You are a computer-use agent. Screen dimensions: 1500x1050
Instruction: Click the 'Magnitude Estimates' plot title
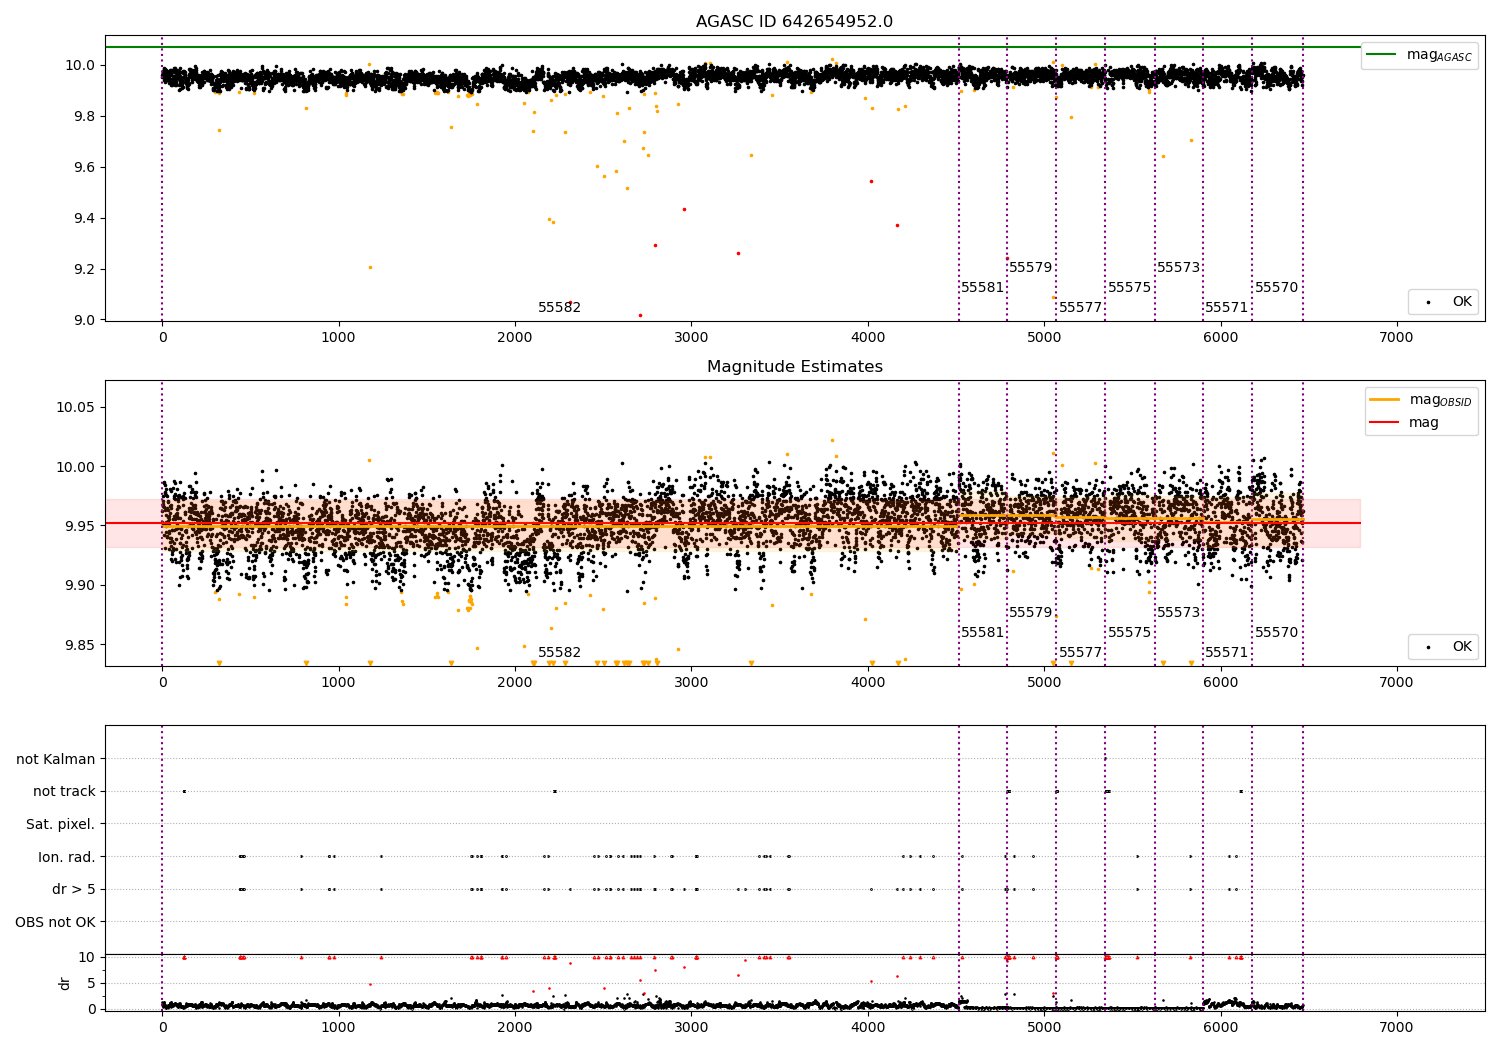click(795, 367)
